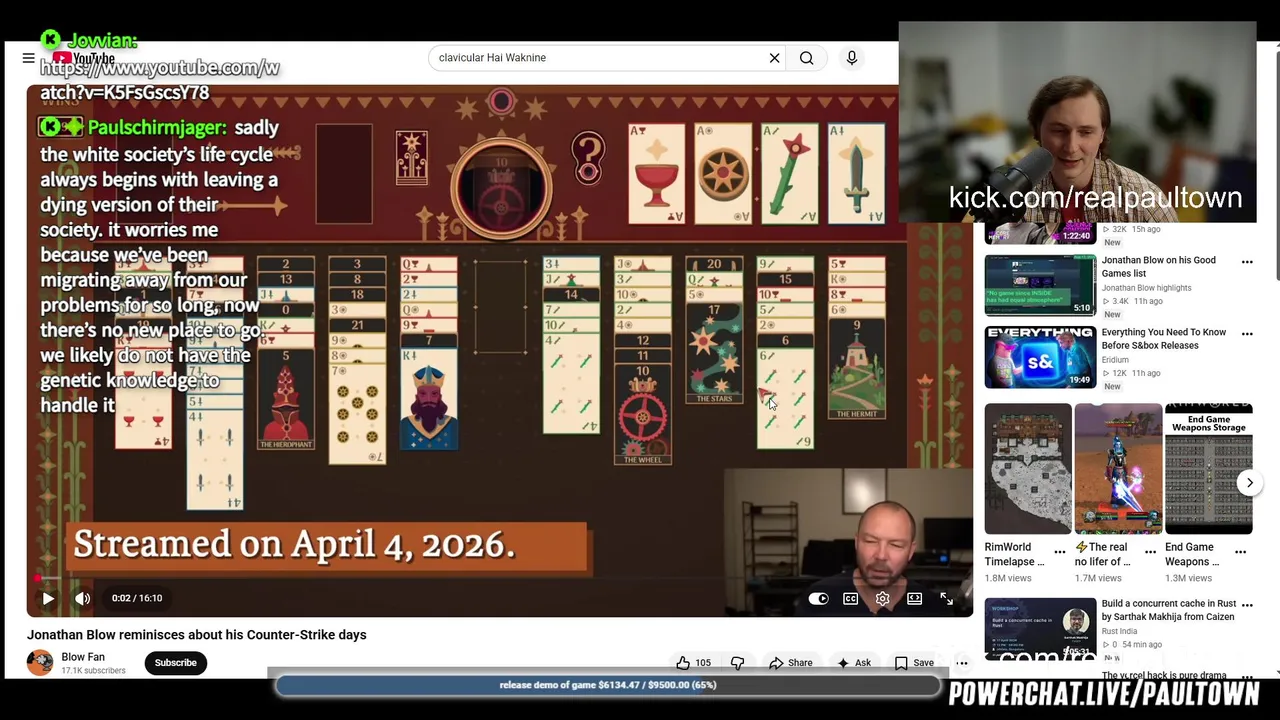
Task: Open options for Good Games list video
Action: (1247, 262)
